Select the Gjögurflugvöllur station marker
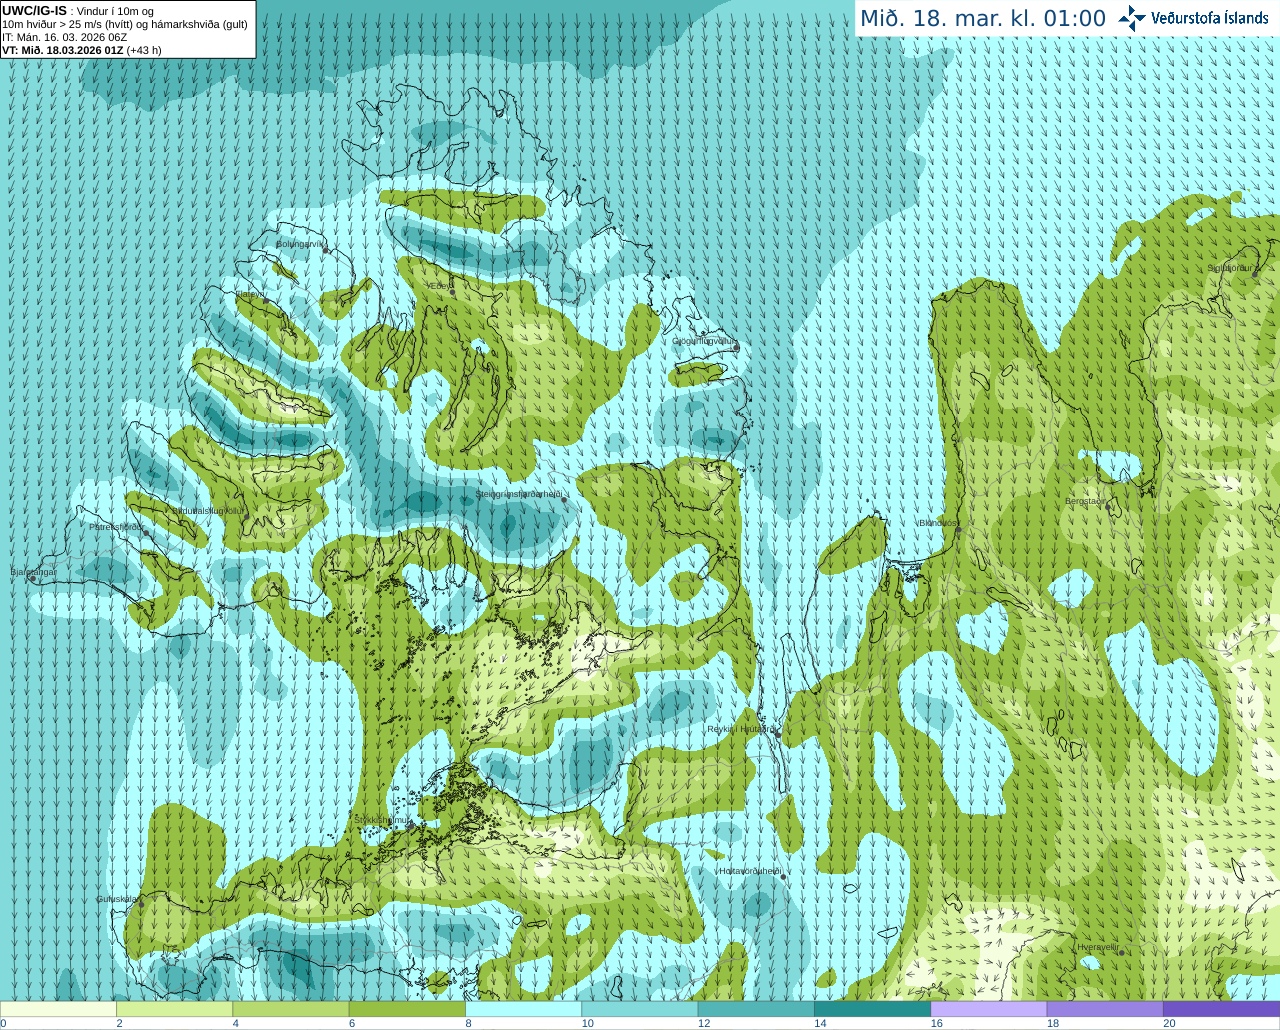The image size is (1280, 1030). click(734, 349)
